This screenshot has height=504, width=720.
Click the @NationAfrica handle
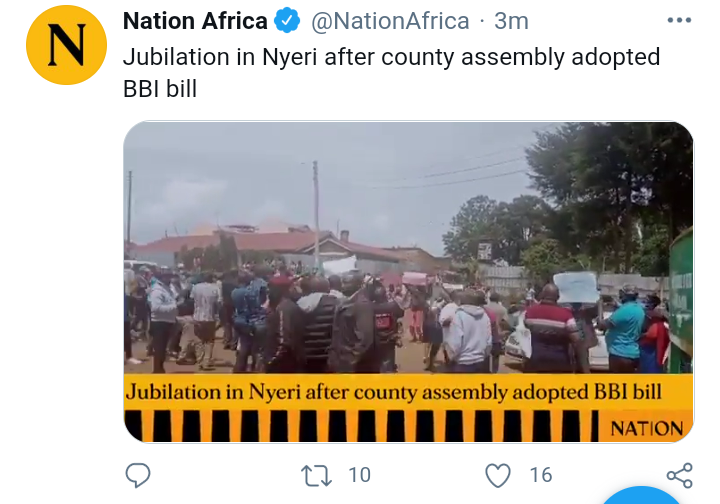pos(390,21)
